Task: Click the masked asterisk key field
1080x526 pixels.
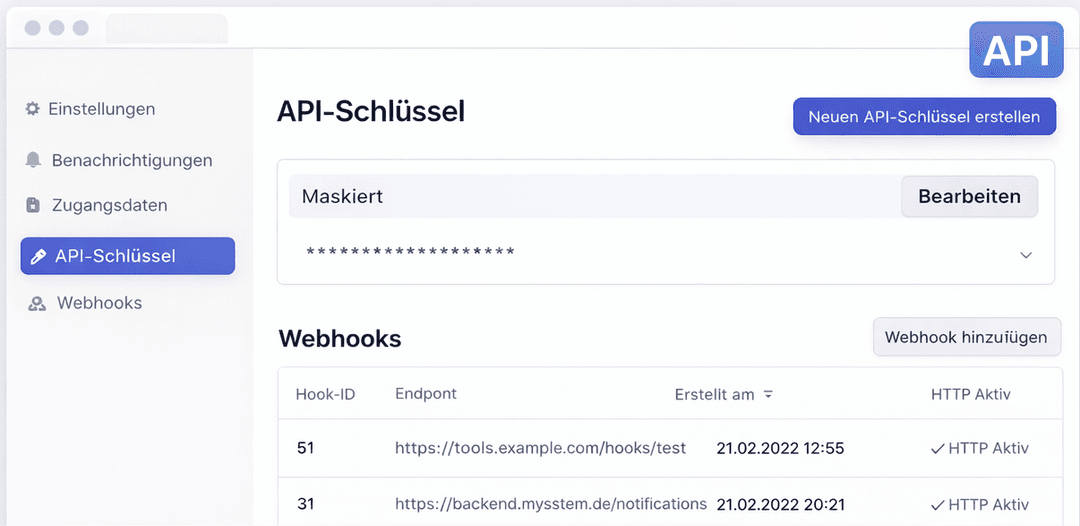Action: [410, 251]
